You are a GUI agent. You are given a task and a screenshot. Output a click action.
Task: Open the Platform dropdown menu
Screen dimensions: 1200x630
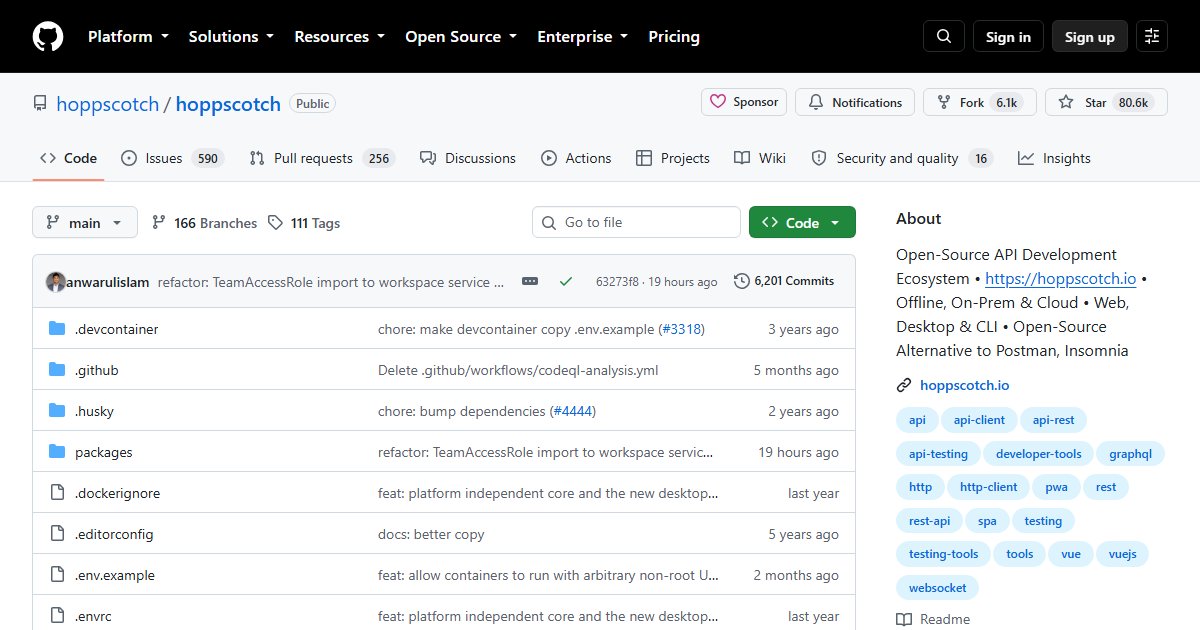click(128, 36)
